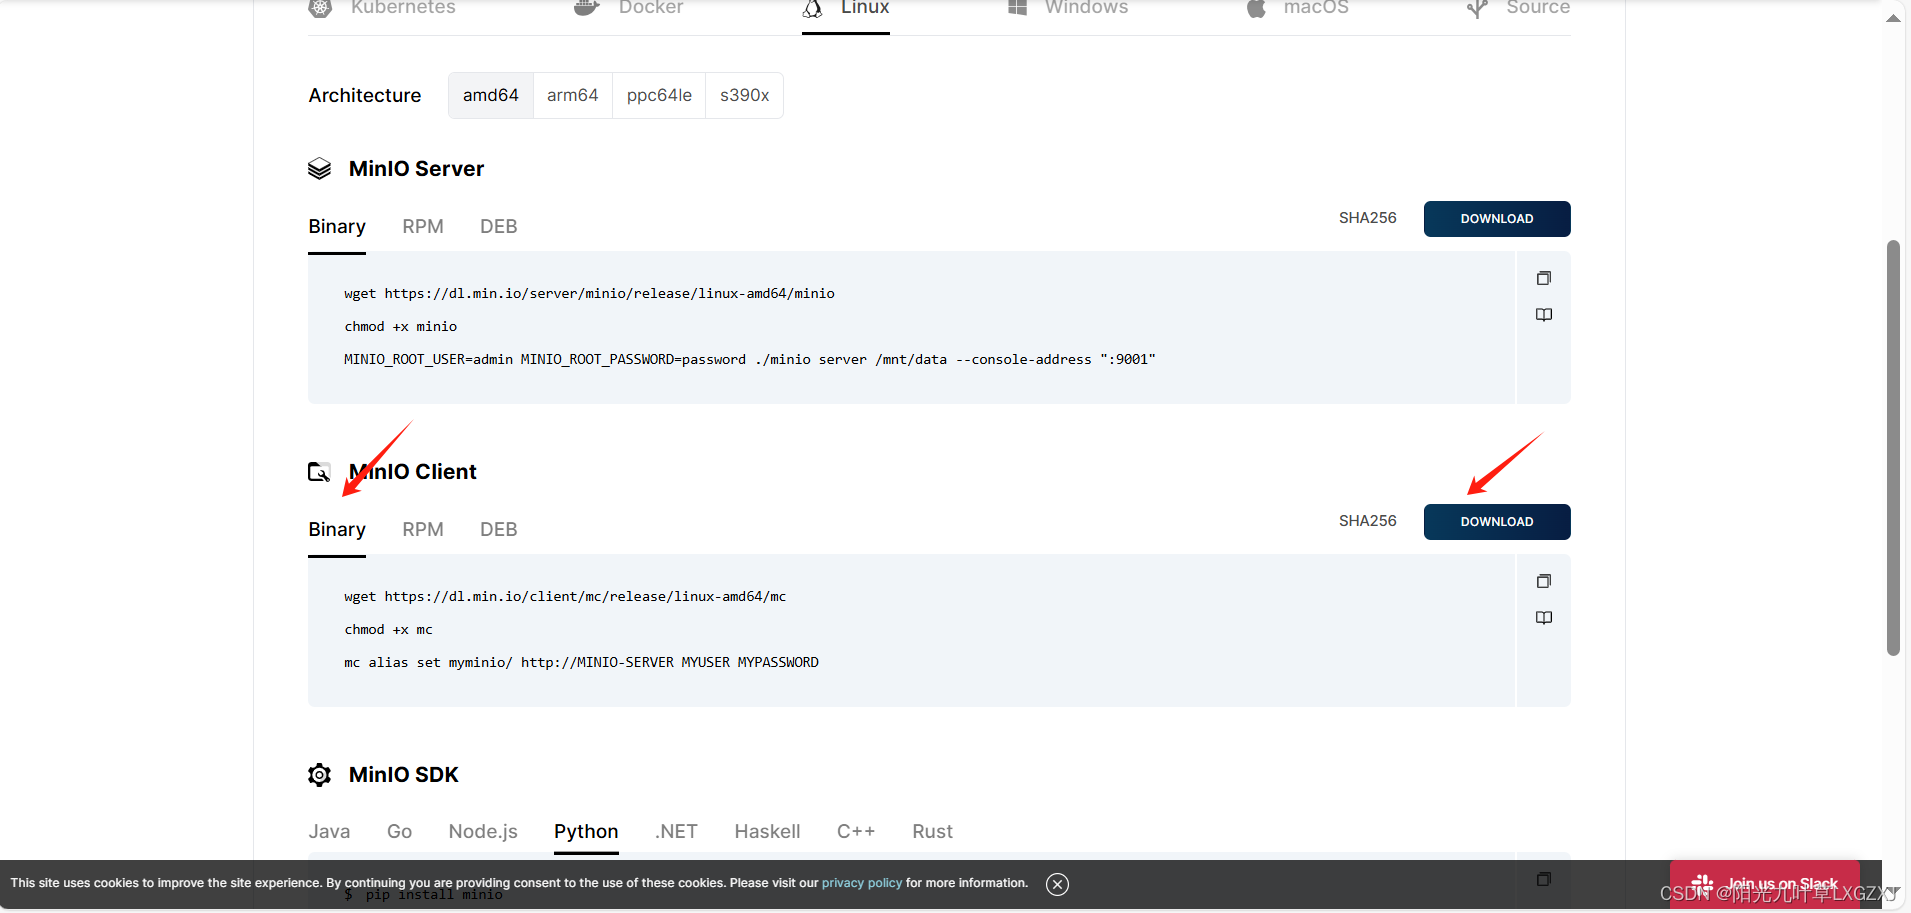Screen dimensions: 1911x913
Task: Click the wget mc client command line
Action: click(x=565, y=597)
